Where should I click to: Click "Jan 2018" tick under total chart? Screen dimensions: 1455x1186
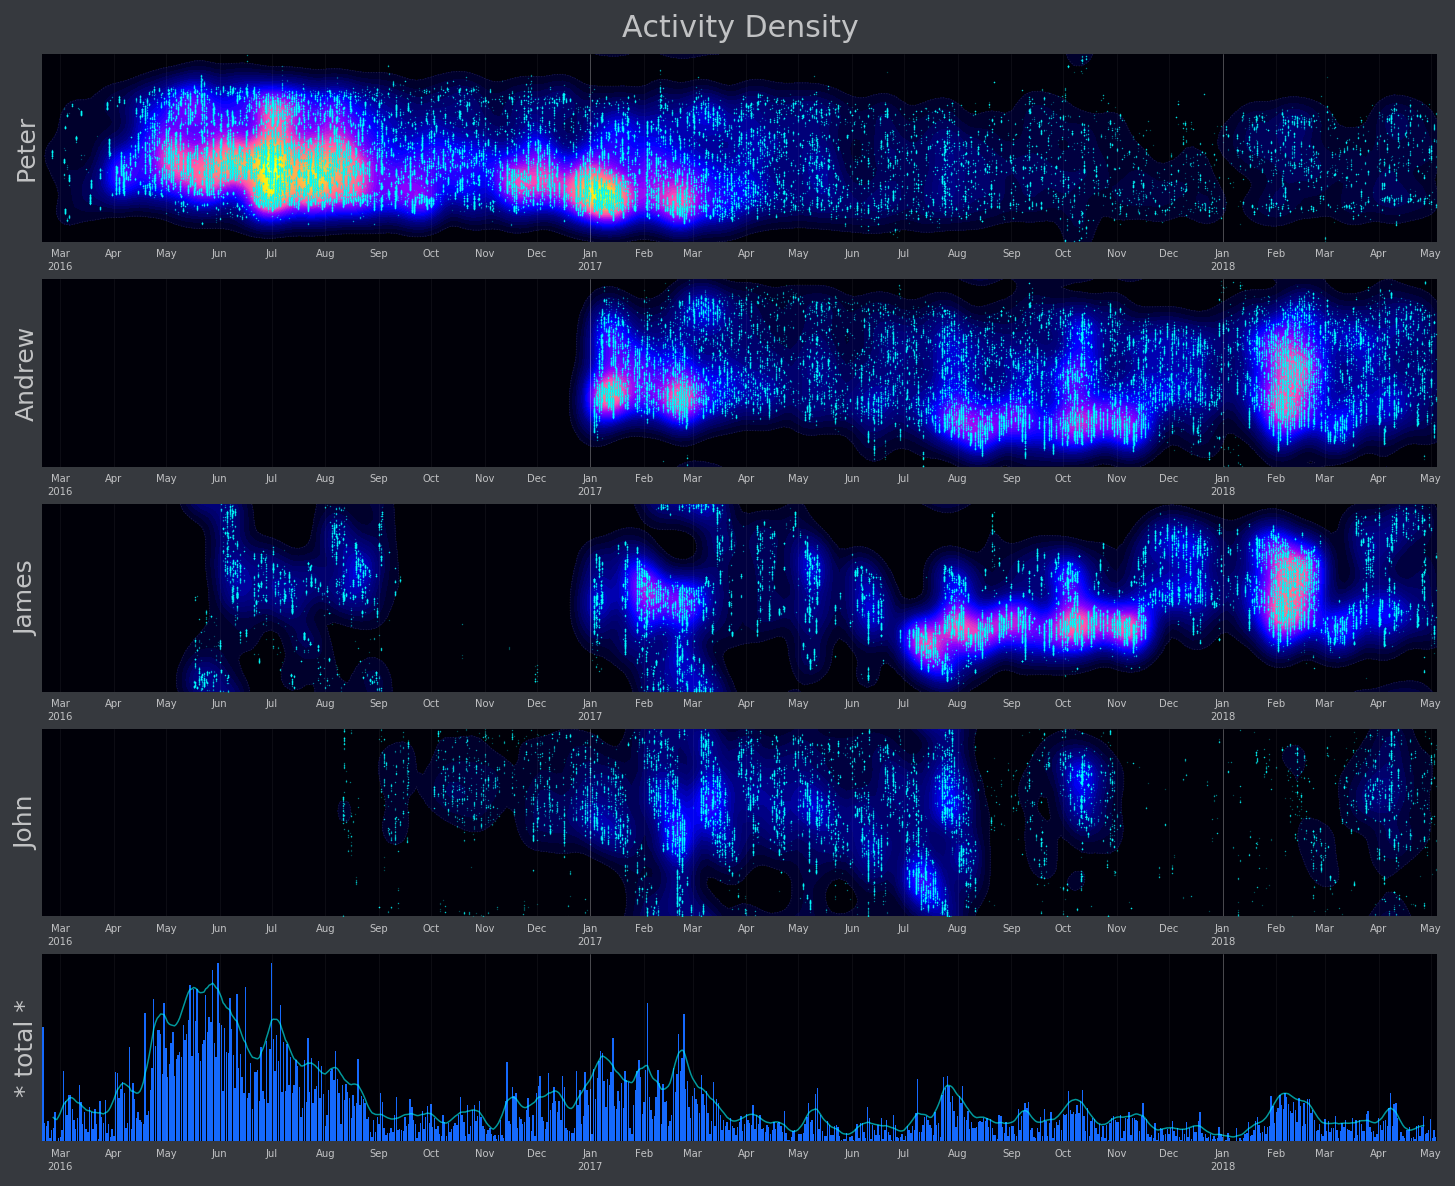pos(1223,1160)
